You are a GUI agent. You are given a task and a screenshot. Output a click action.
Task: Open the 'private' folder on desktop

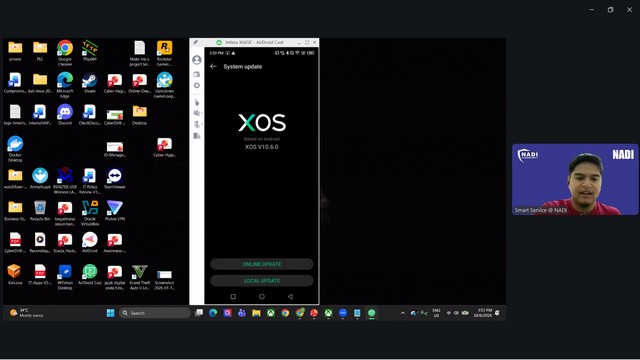click(x=15, y=51)
